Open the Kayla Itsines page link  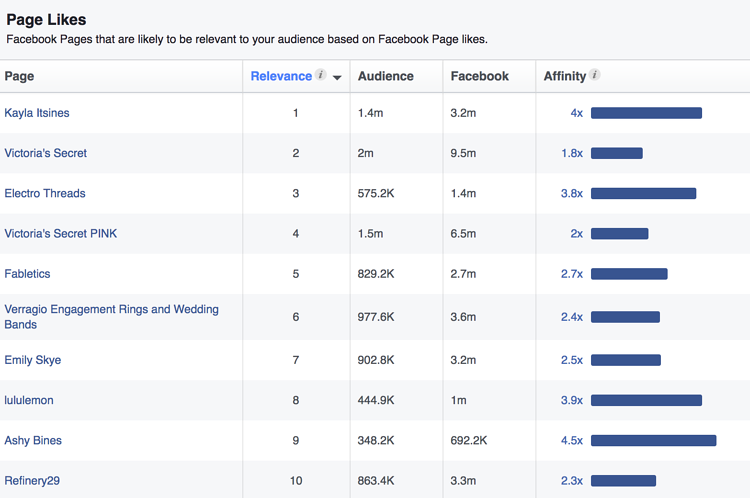(37, 113)
